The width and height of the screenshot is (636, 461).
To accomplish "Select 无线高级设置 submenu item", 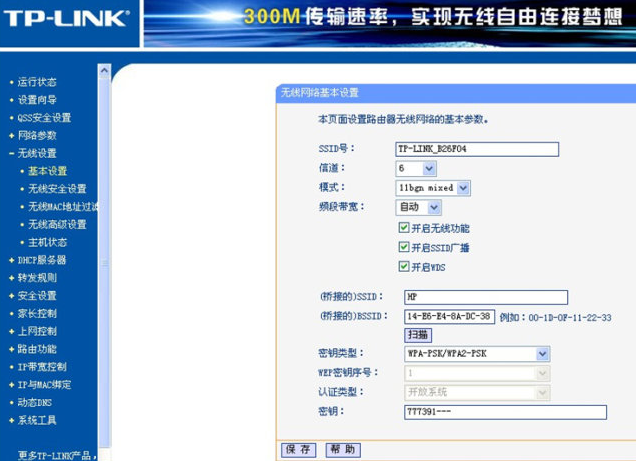I will coord(57,225).
